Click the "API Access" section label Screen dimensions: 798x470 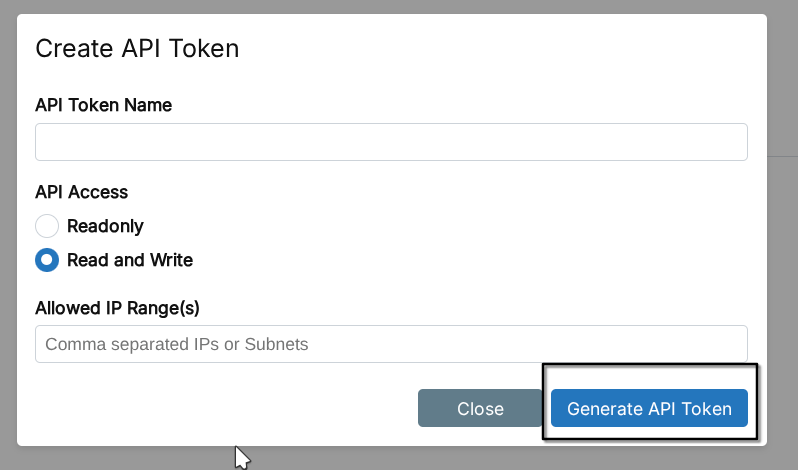(x=81, y=192)
